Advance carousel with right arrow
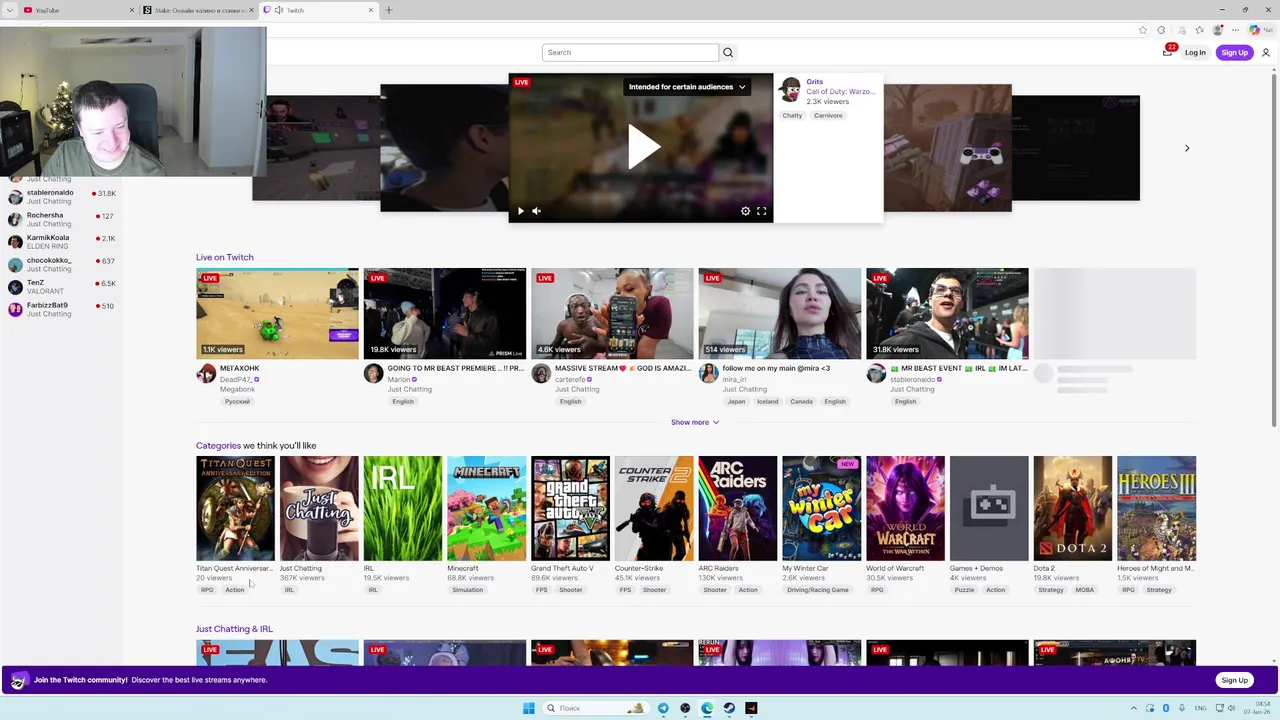The width and height of the screenshot is (1280, 720). click(1187, 148)
